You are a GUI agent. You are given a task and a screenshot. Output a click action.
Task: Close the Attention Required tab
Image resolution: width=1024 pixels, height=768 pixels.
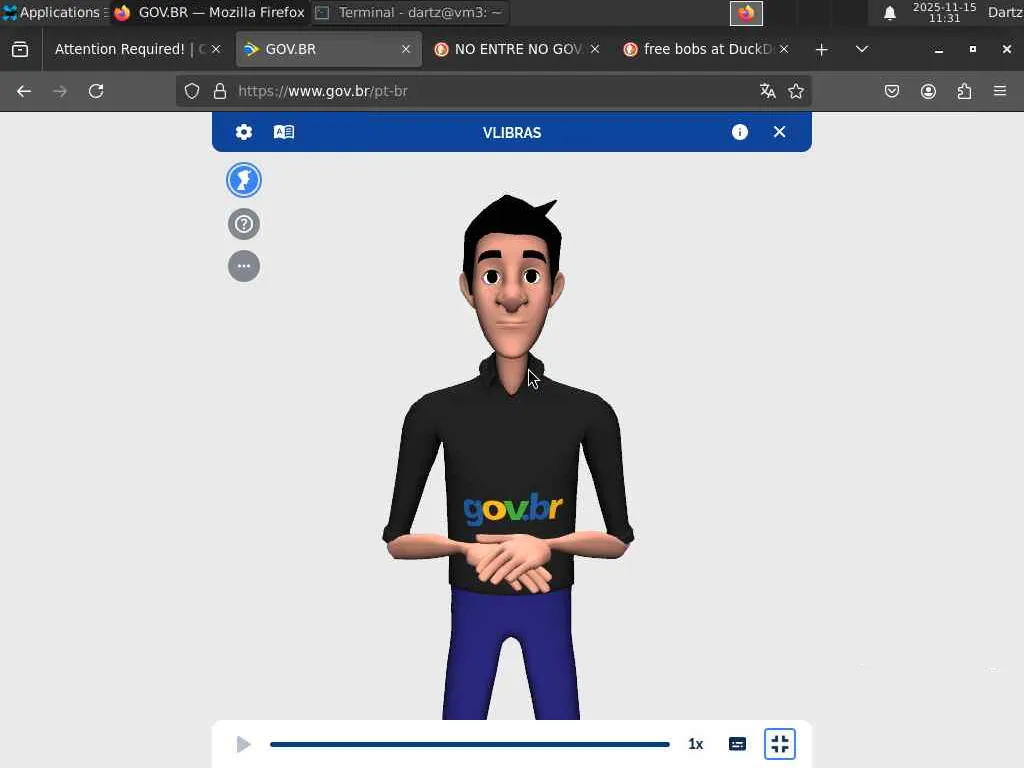(x=216, y=50)
